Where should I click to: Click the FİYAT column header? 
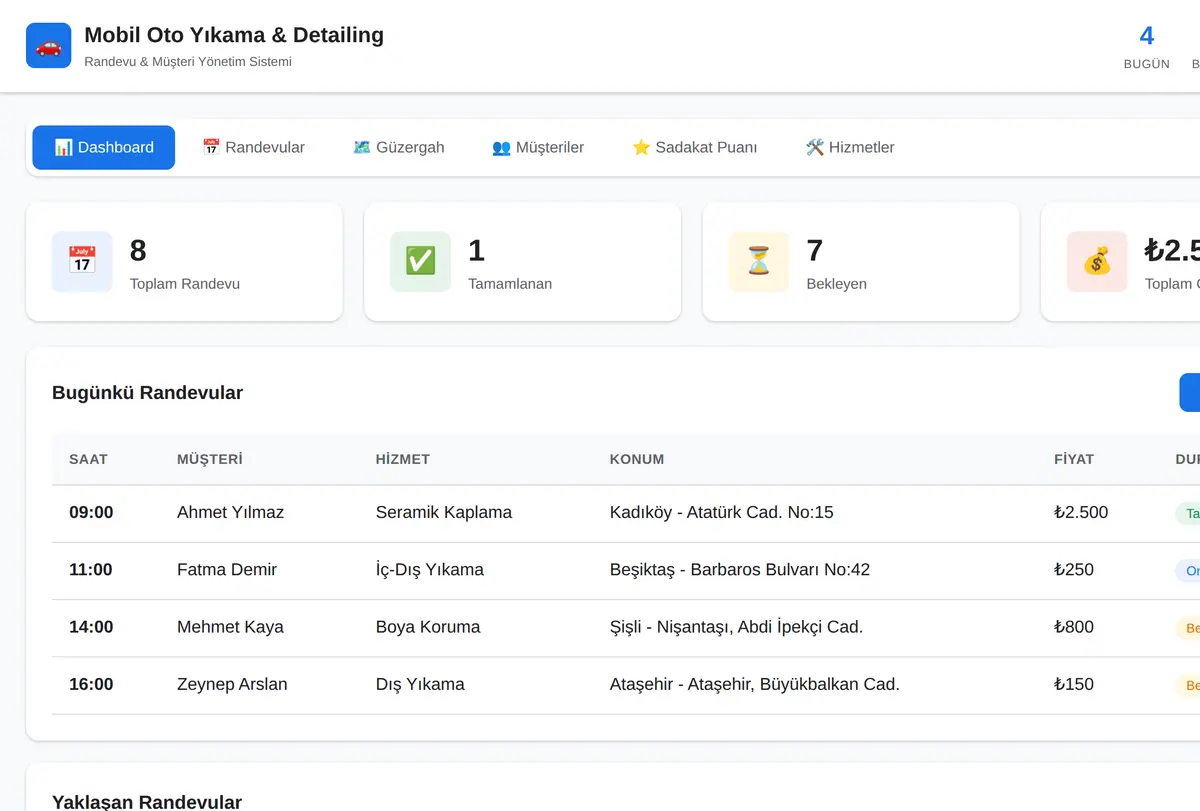(1074, 459)
